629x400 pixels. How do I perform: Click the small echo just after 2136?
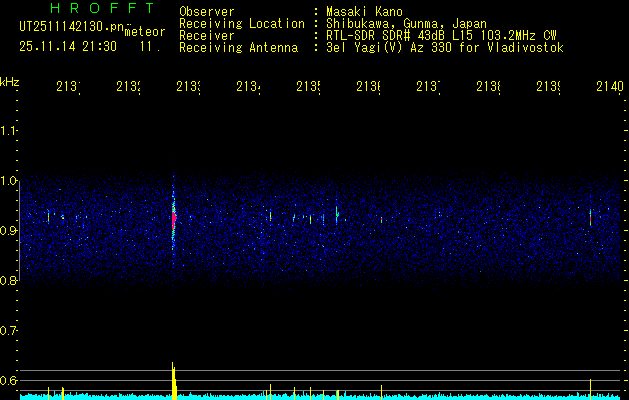click(x=381, y=220)
